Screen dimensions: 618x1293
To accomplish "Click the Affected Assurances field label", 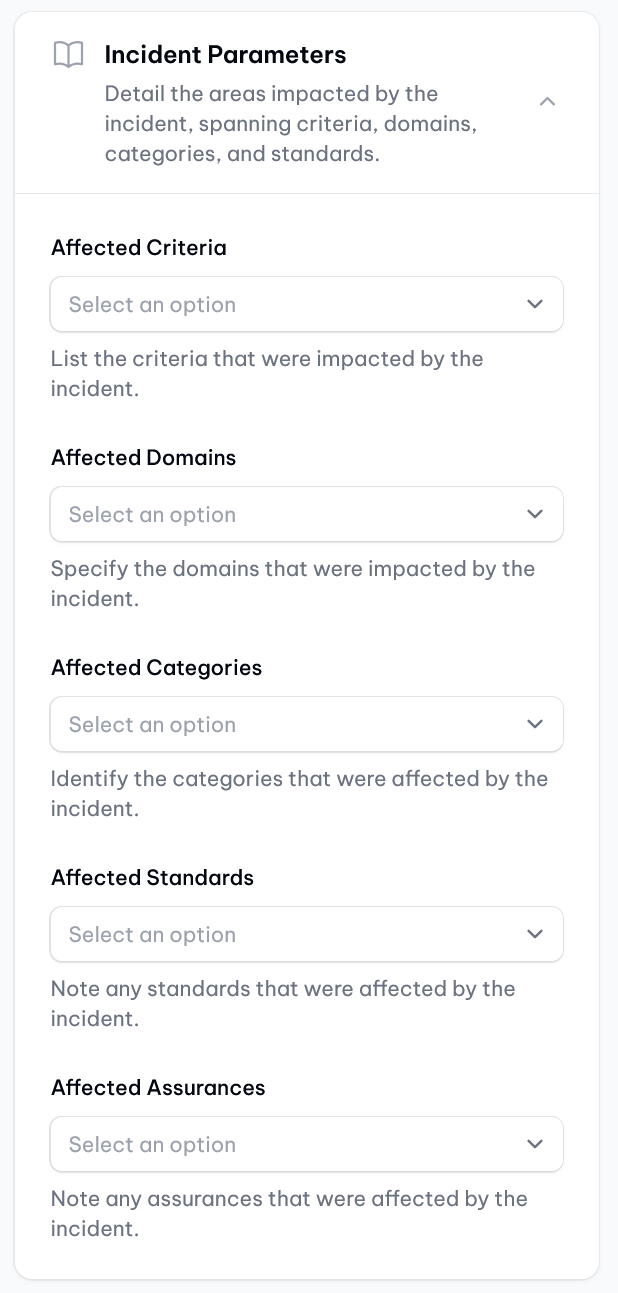I will pyautogui.click(x=159, y=1088).
